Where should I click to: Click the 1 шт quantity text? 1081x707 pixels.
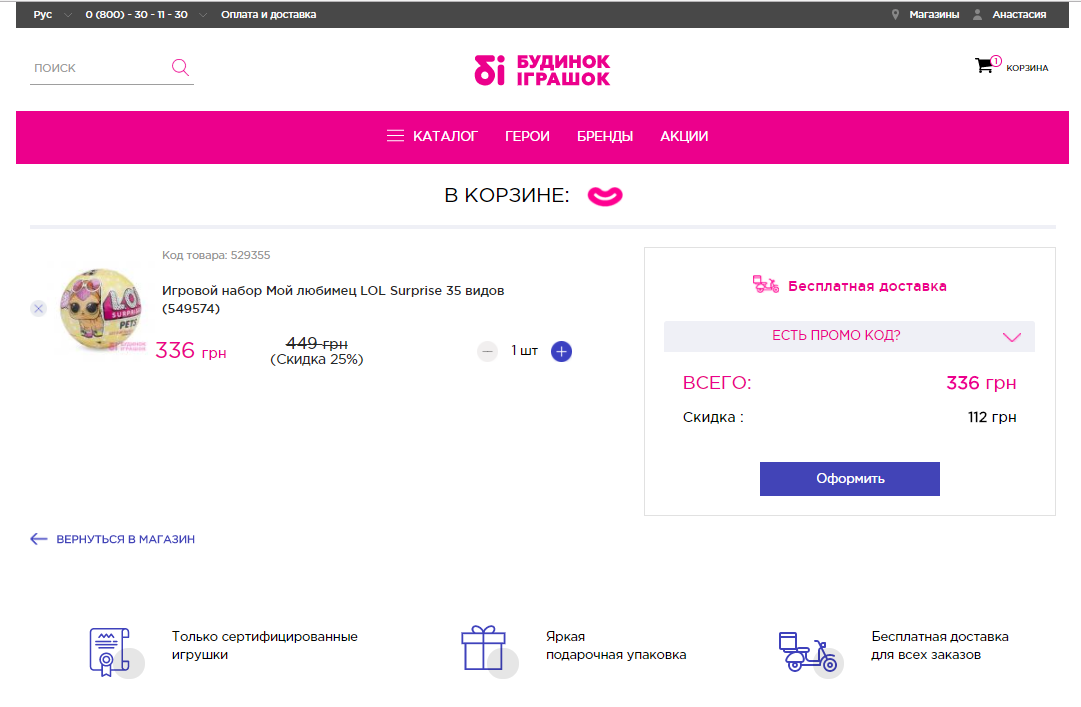tap(525, 351)
